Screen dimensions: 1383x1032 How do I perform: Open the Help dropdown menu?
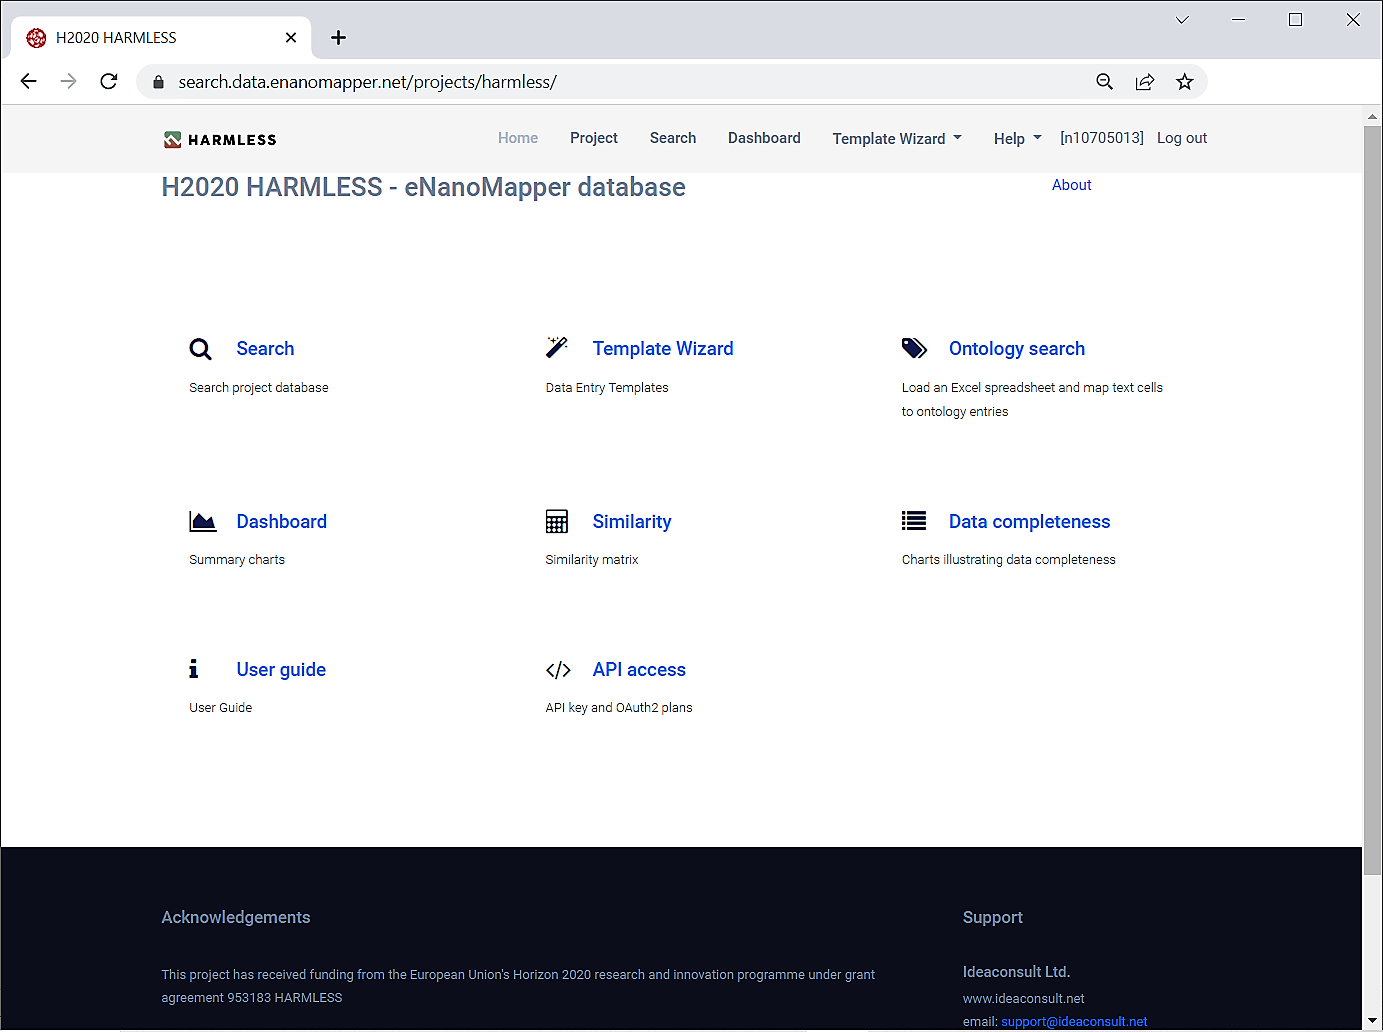click(1017, 138)
